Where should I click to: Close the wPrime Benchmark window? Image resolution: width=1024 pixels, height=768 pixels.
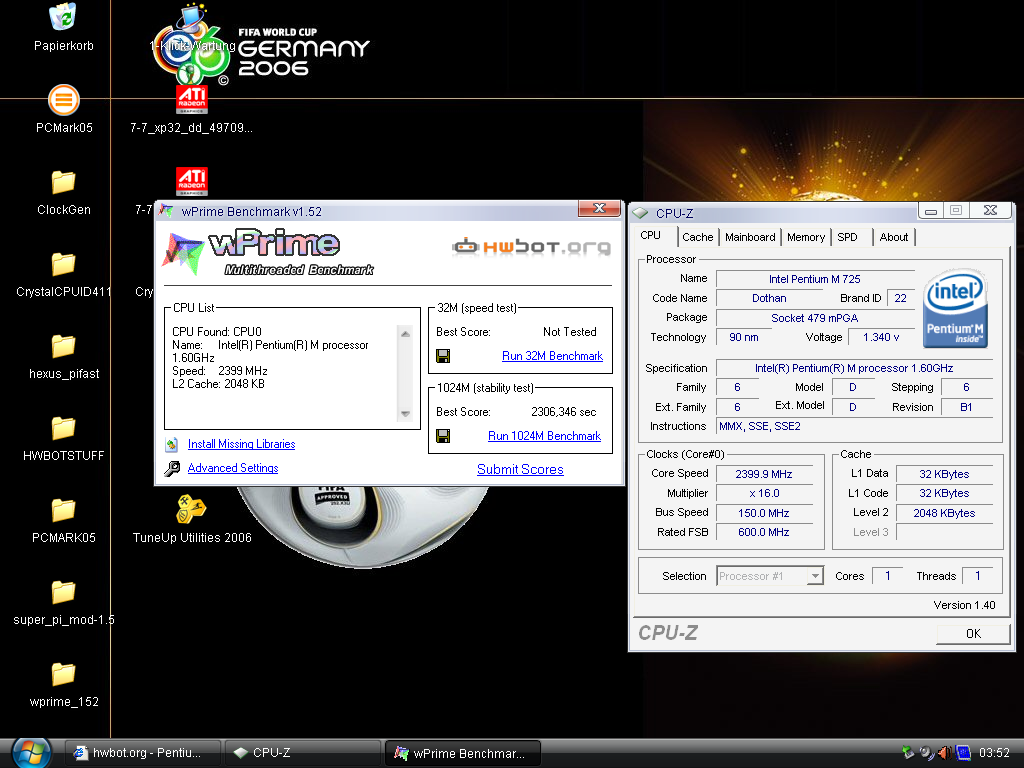[600, 208]
